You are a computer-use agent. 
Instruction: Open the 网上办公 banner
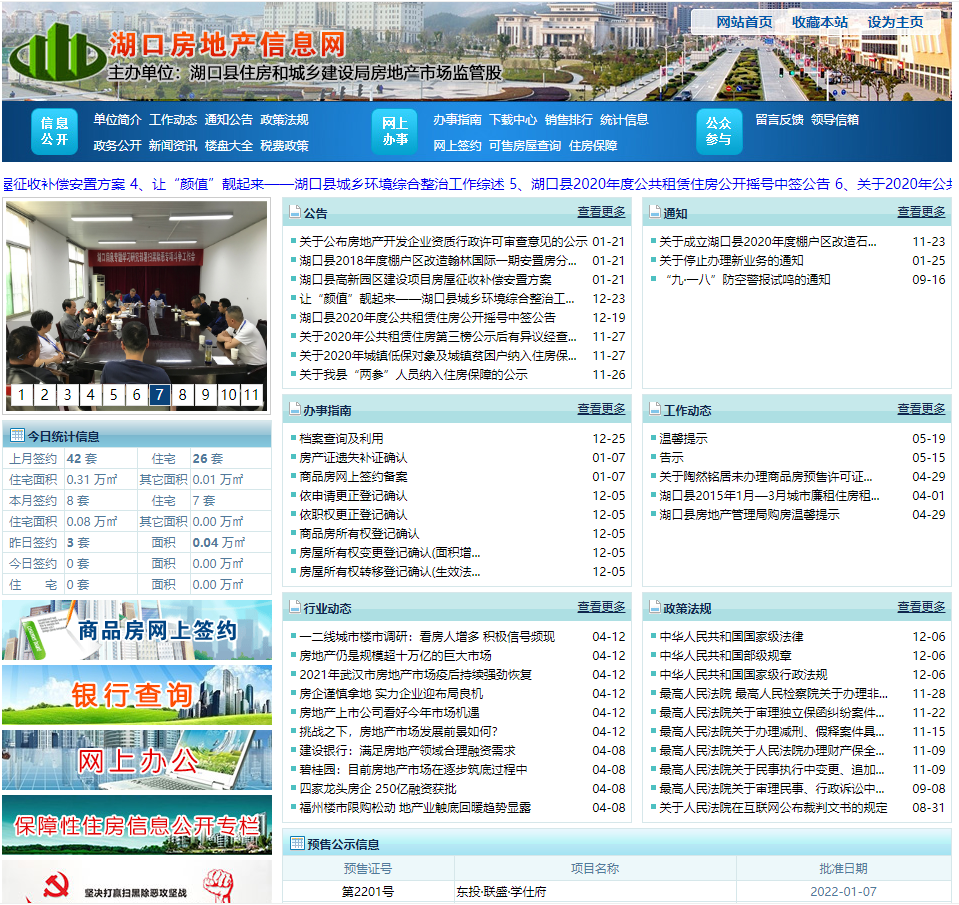point(137,760)
